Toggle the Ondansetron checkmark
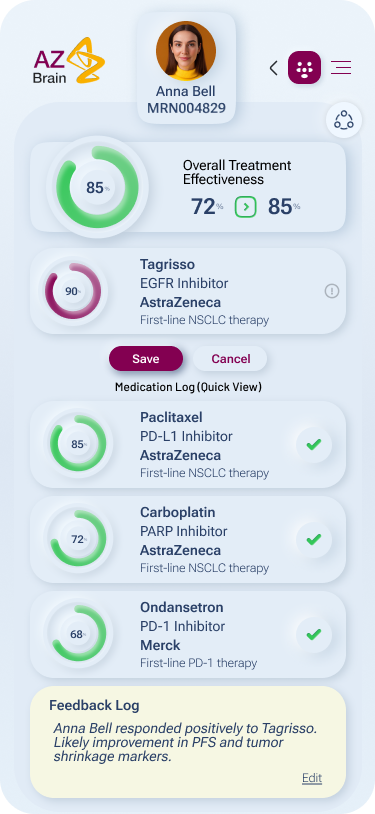 click(314, 634)
